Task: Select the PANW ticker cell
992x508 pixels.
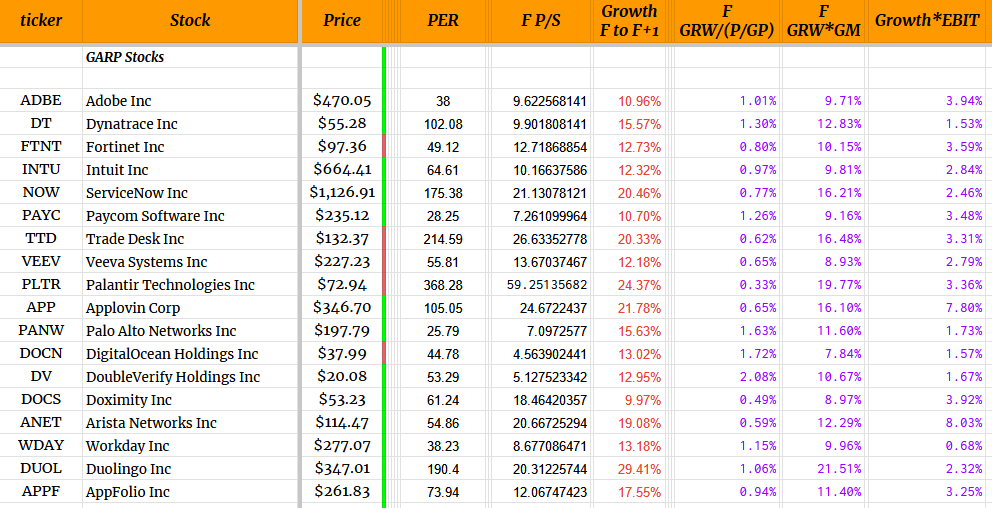Action: coord(41,331)
